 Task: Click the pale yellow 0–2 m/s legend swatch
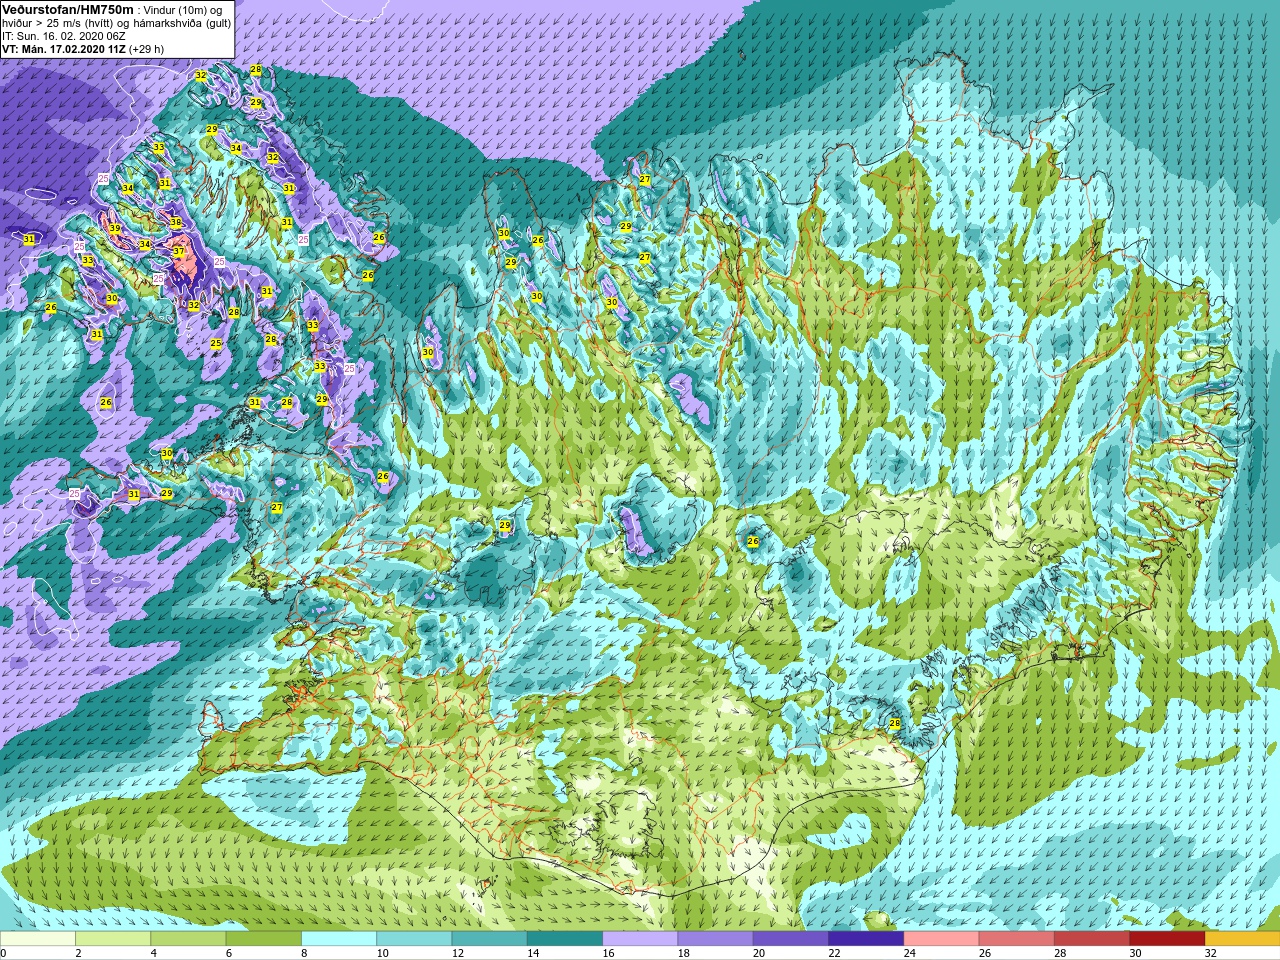pos(38,939)
